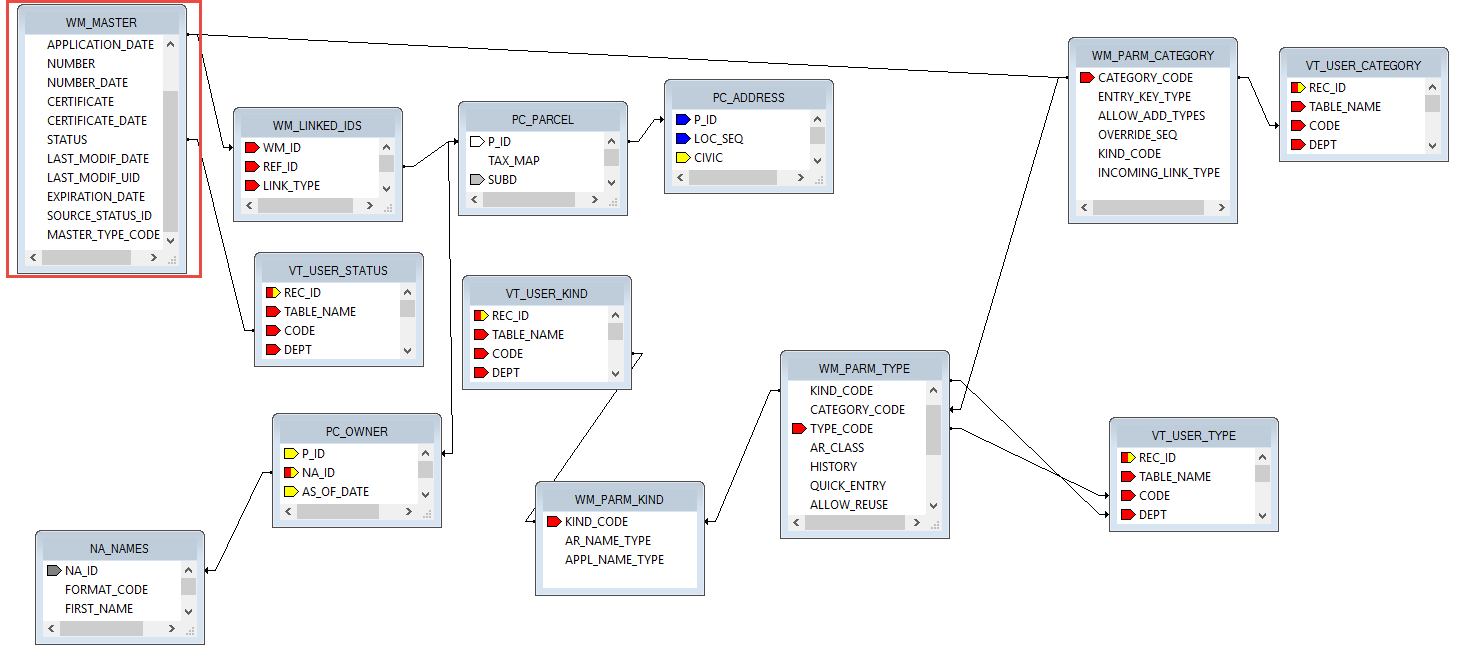Click the key icon beside KIND_CODE in WM_PARM_KIND
The height and width of the screenshot is (649, 1463).
pyautogui.click(x=553, y=522)
